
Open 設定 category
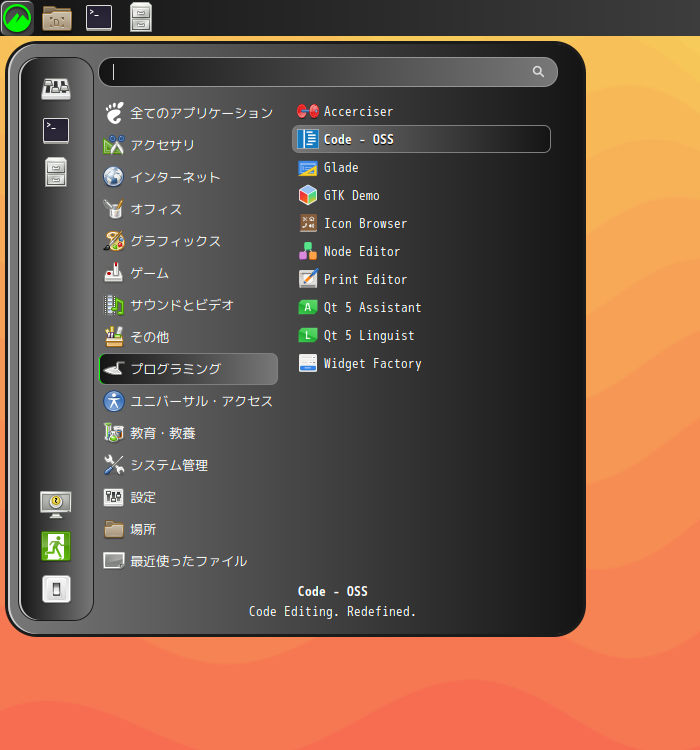click(189, 497)
